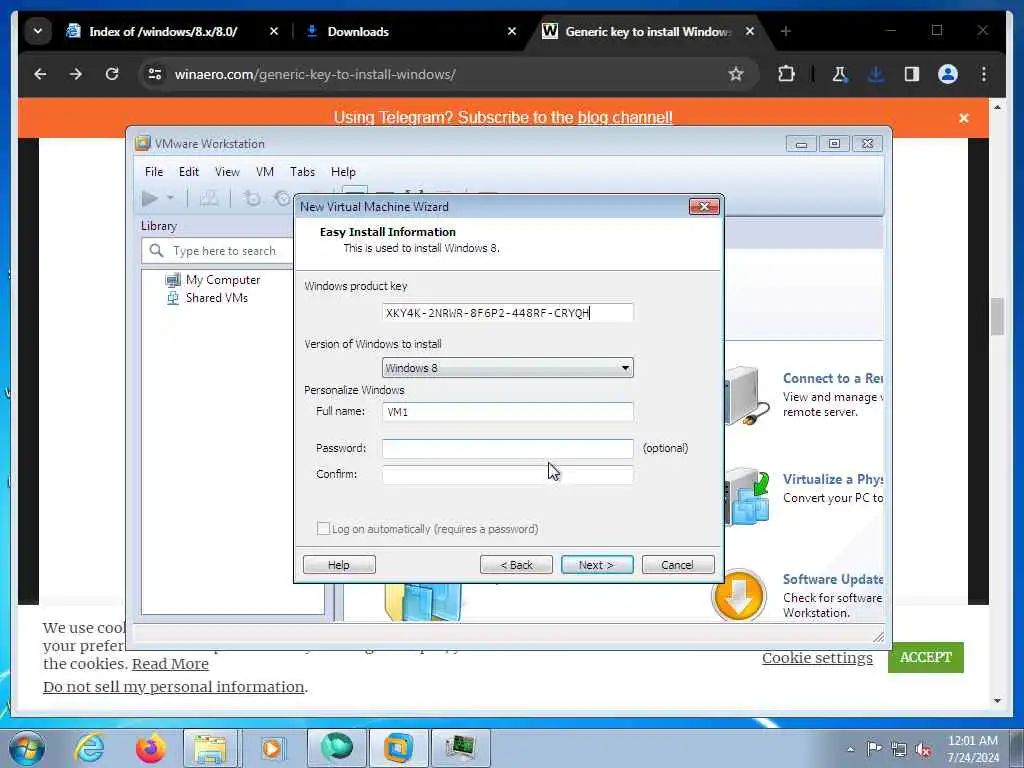Toggle the Chrome side panel icon

(x=912, y=74)
